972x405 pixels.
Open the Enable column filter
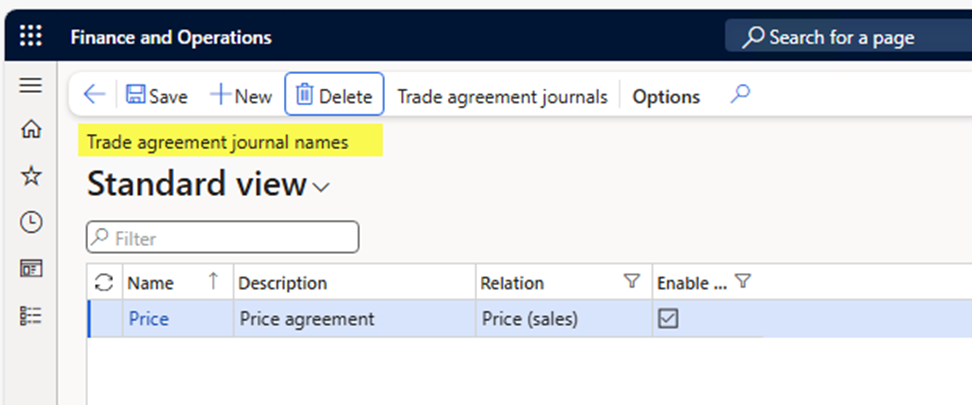tap(742, 282)
